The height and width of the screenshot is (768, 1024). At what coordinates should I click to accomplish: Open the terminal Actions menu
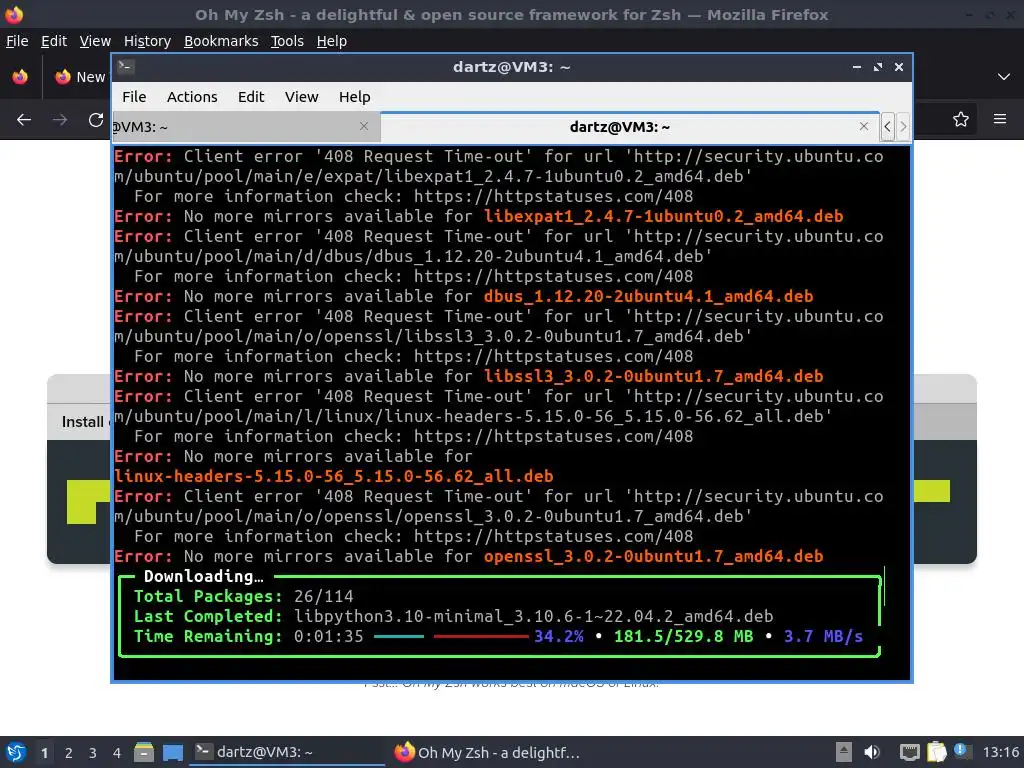192,97
